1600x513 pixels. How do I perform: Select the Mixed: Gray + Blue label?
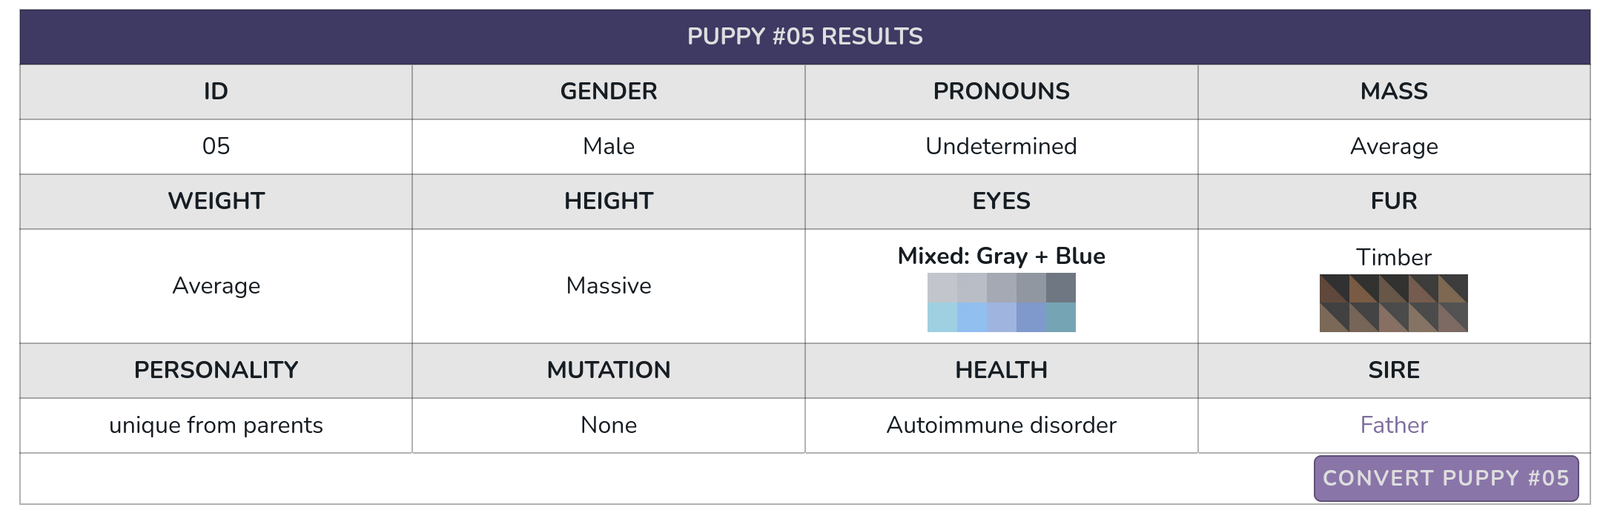1001,256
